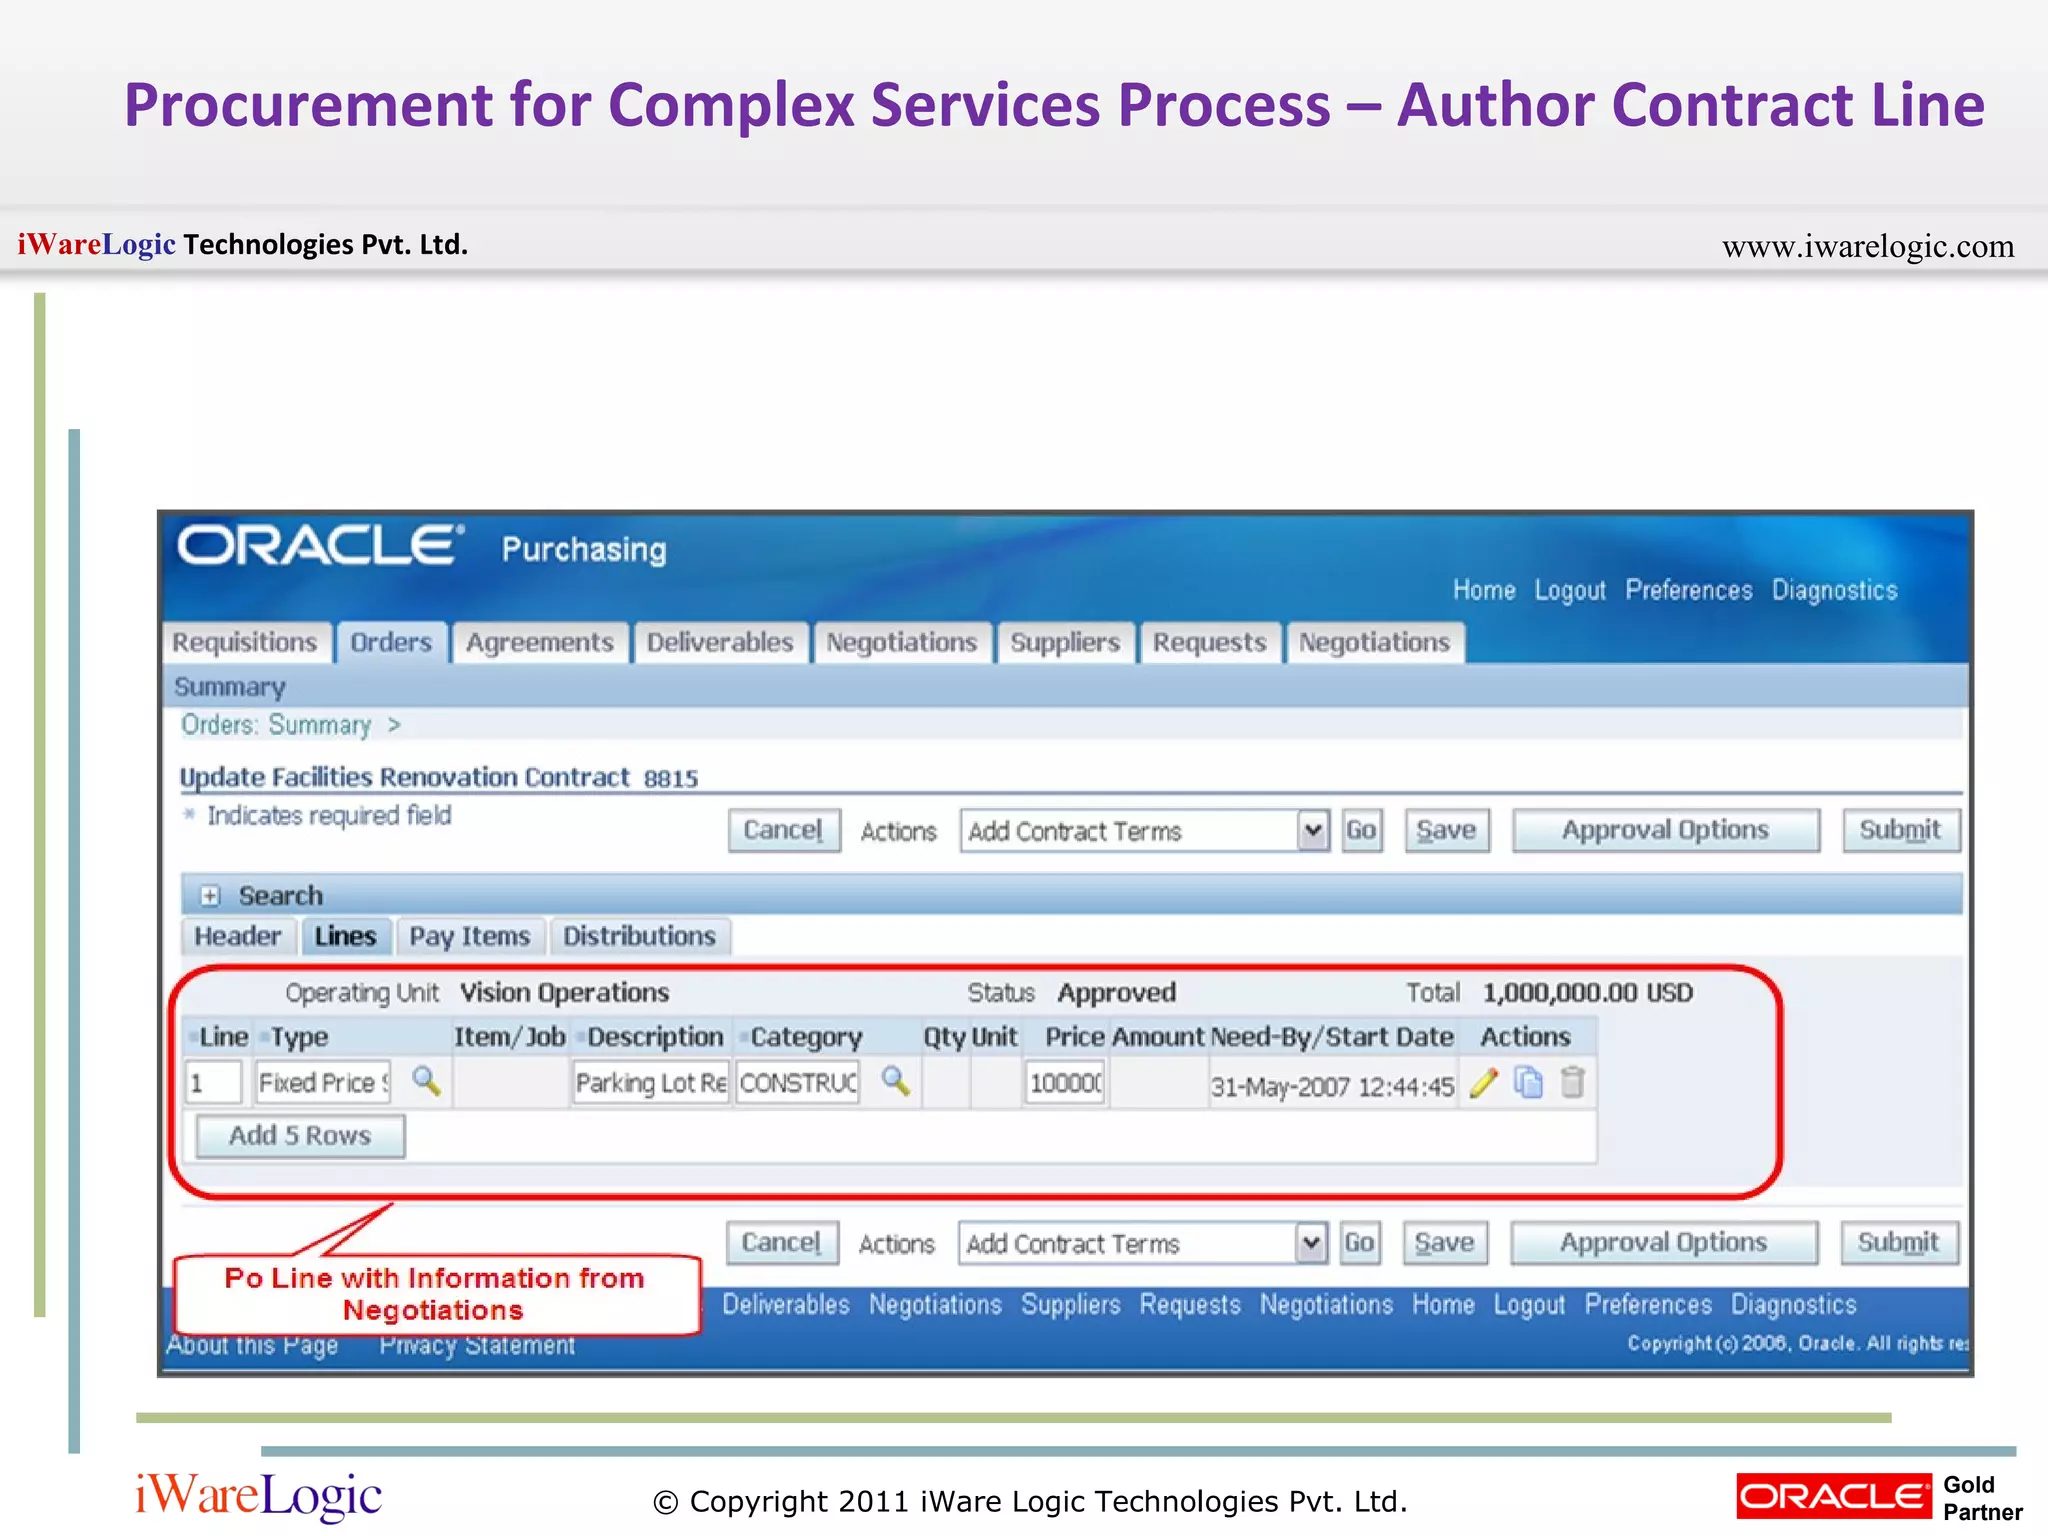
Task: Click footer Requests link
Action: point(1190,1305)
